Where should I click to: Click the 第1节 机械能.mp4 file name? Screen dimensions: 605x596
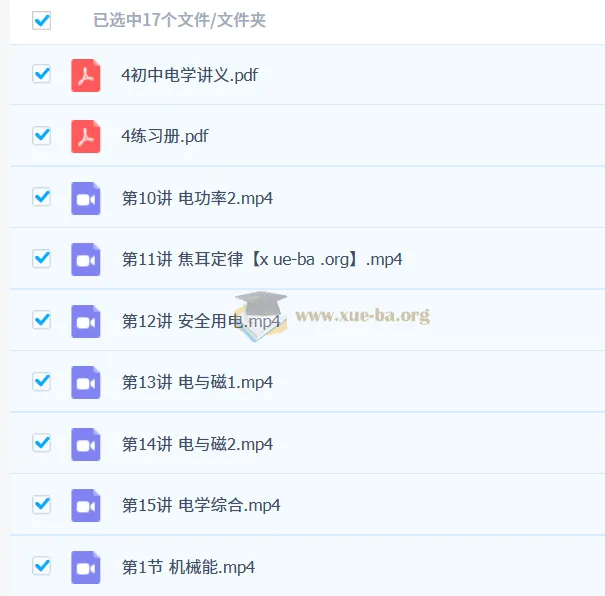coord(188,567)
